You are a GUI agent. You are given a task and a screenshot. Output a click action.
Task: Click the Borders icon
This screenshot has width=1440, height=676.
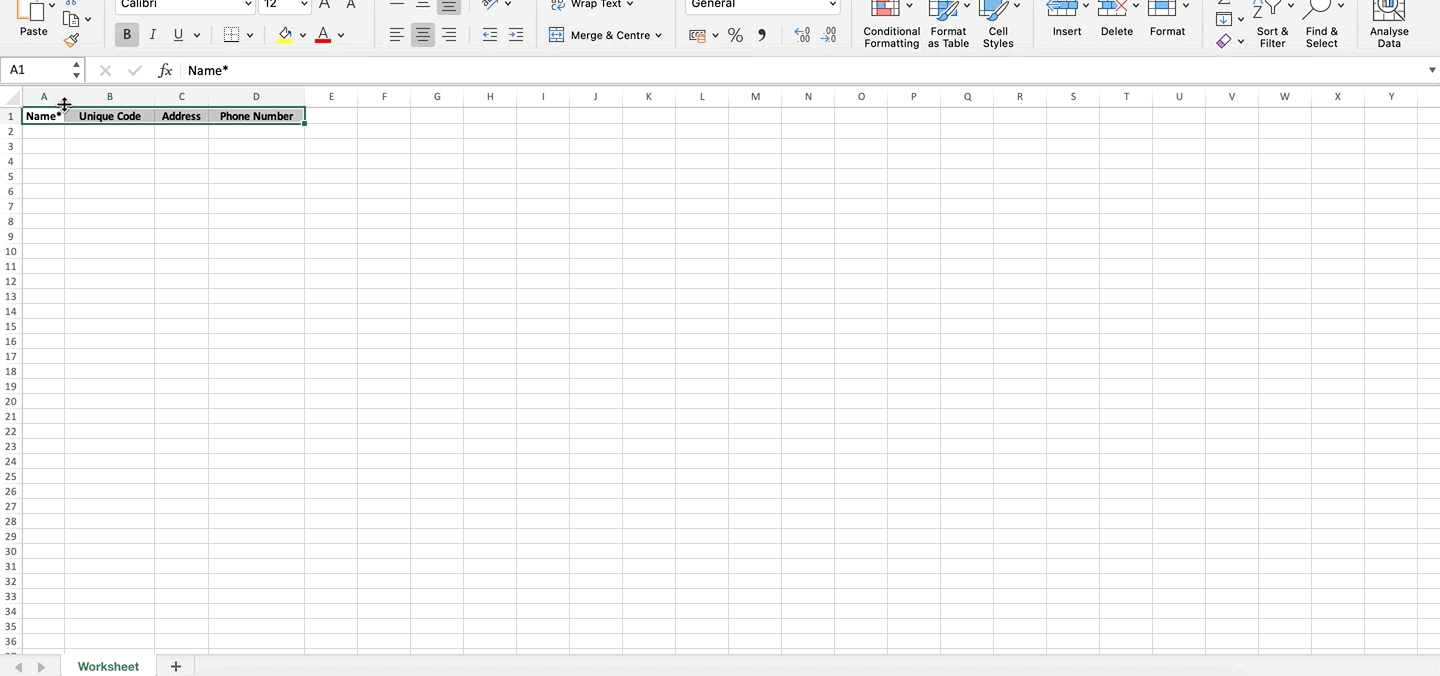(231, 35)
